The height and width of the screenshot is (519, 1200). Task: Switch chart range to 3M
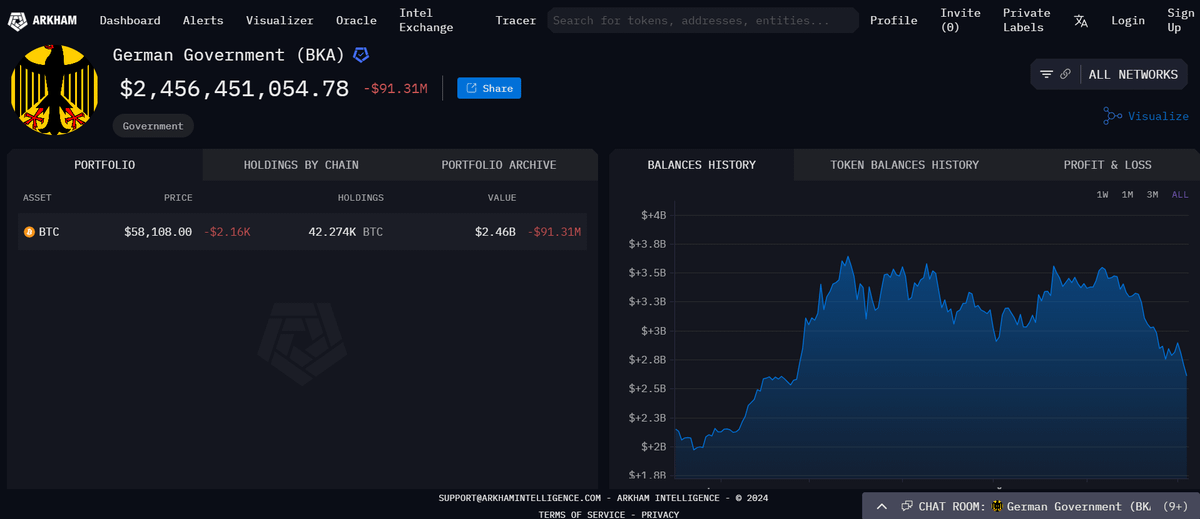[x=1152, y=194]
